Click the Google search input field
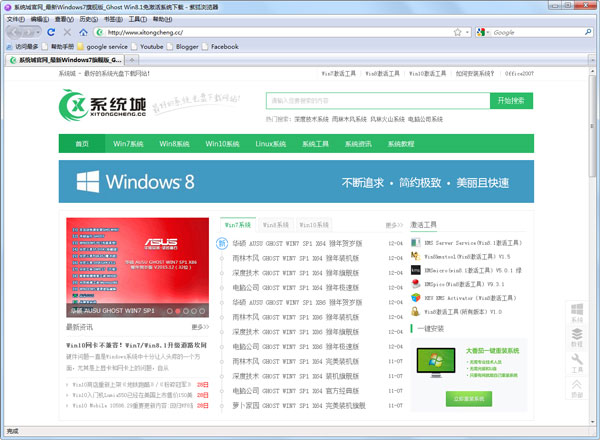The image size is (600, 440). [x=537, y=32]
